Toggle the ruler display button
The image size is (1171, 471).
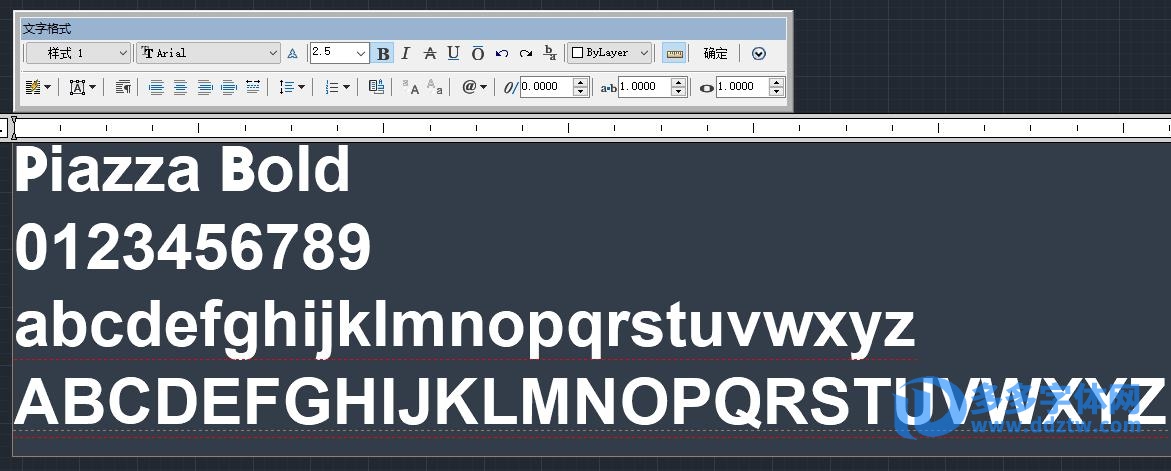(x=674, y=54)
